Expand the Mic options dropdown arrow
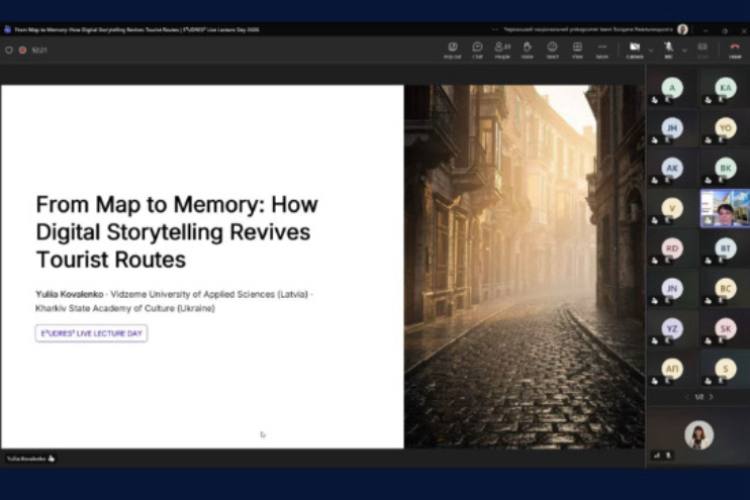Image resolution: width=750 pixels, height=500 pixels. click(683, 48)
